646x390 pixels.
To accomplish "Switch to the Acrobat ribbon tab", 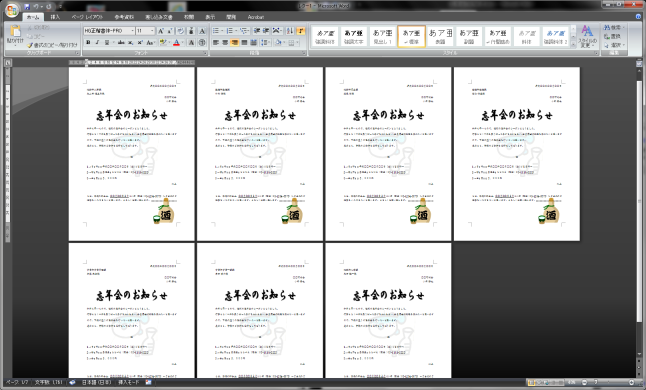I will click(x=256, y=17).
